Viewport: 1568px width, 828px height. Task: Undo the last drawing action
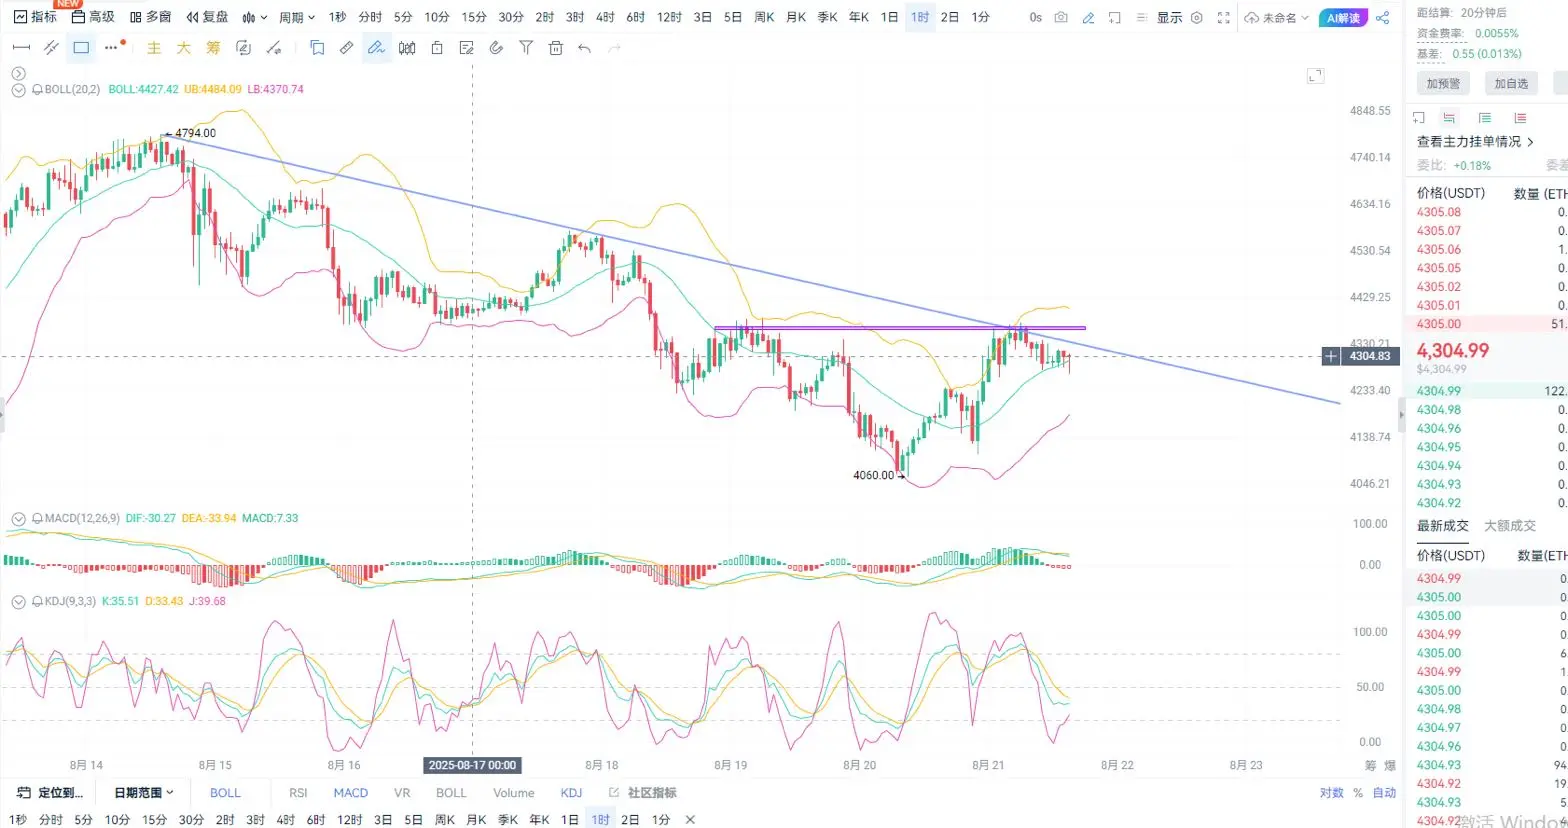click(x=585, y=47)
